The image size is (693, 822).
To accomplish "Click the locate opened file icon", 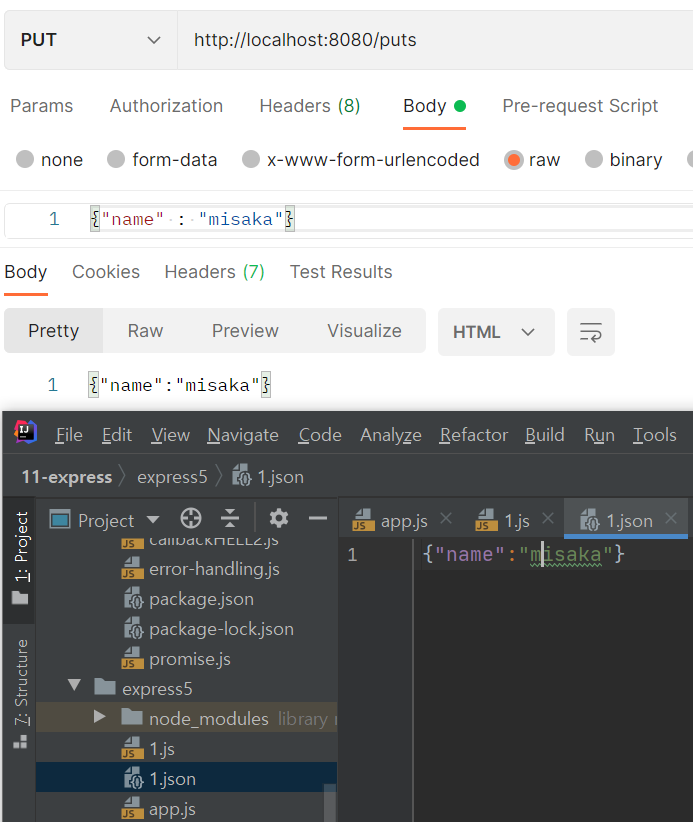I will [191, 518].
